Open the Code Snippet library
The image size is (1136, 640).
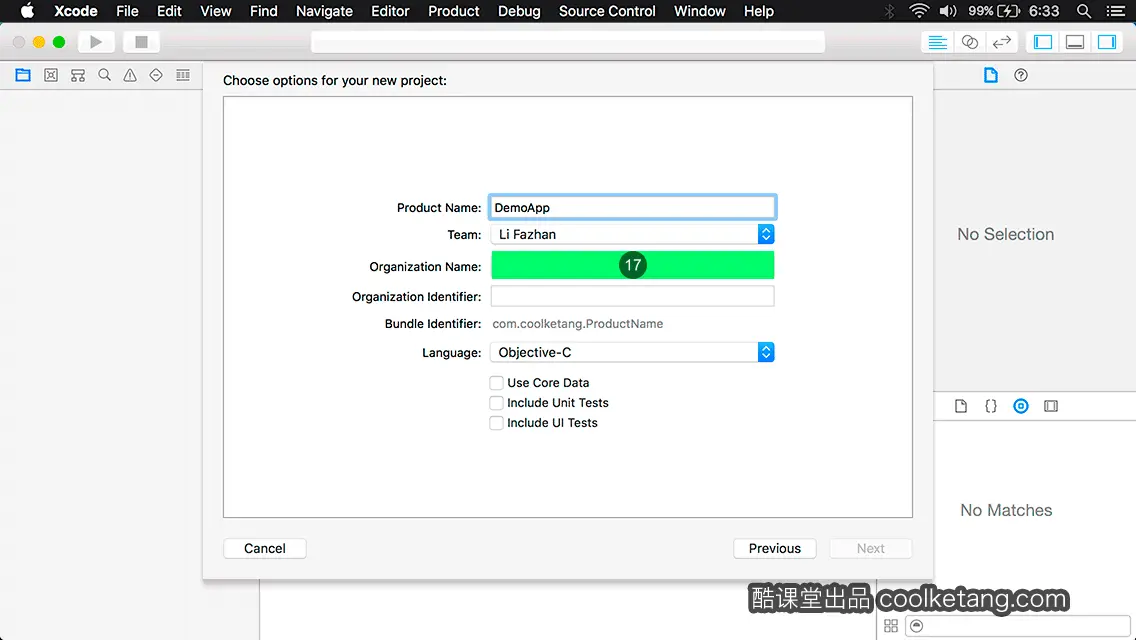point(990,406)
